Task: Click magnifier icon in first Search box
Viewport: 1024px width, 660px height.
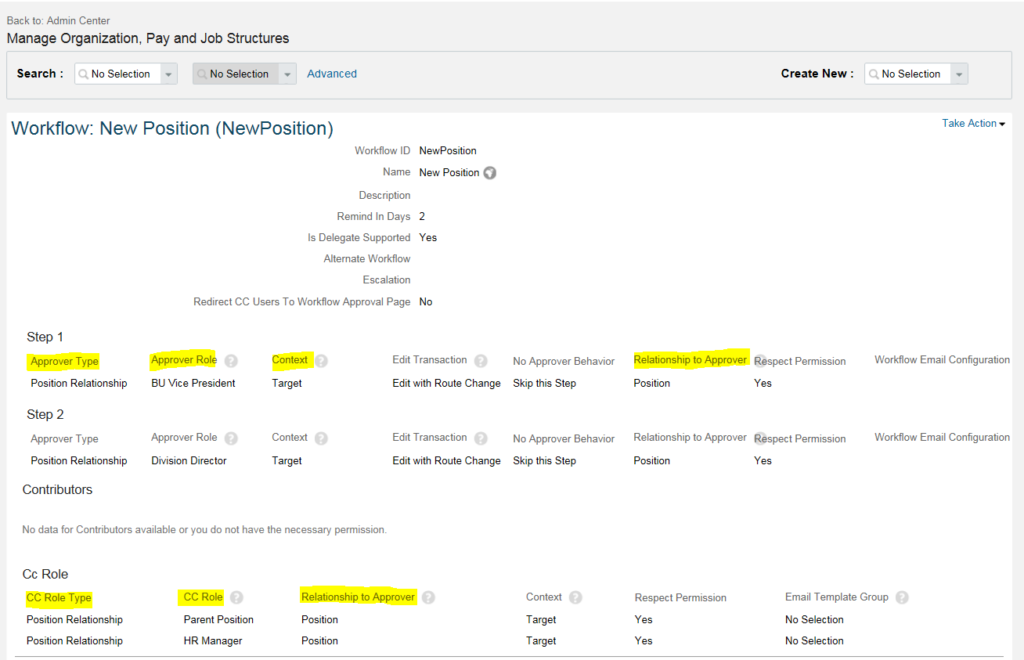Action: [x=83, y=74]
